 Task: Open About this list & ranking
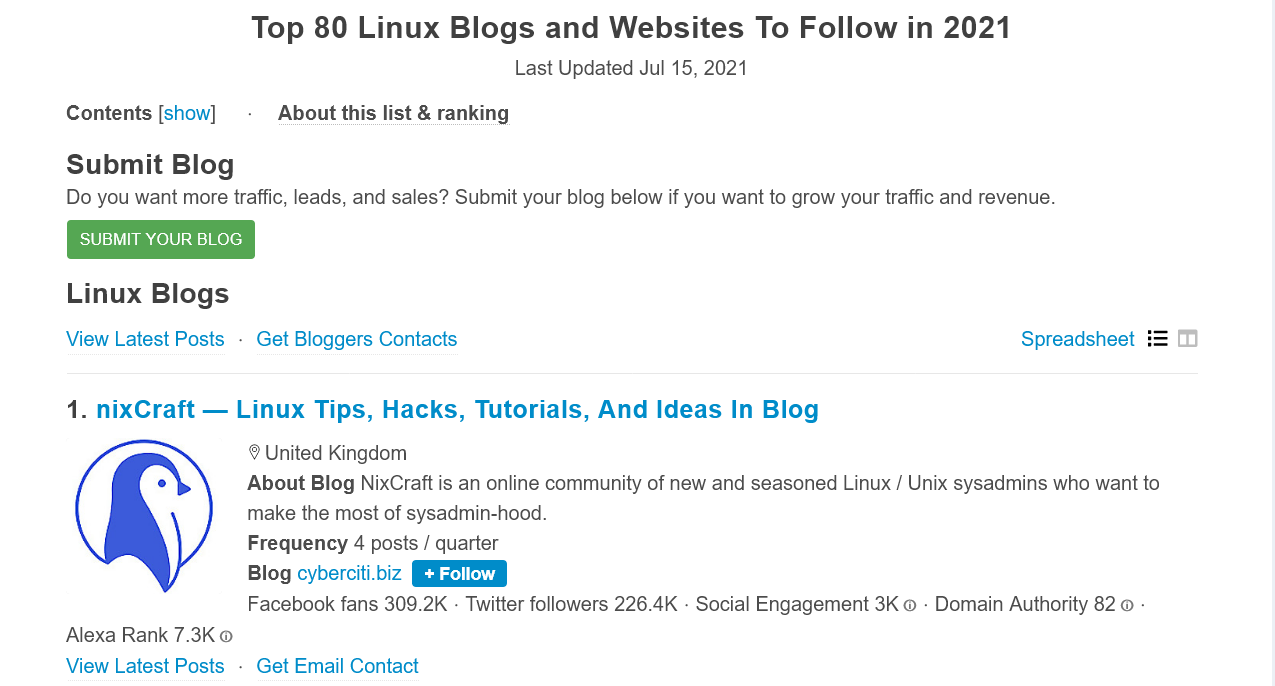393,113
